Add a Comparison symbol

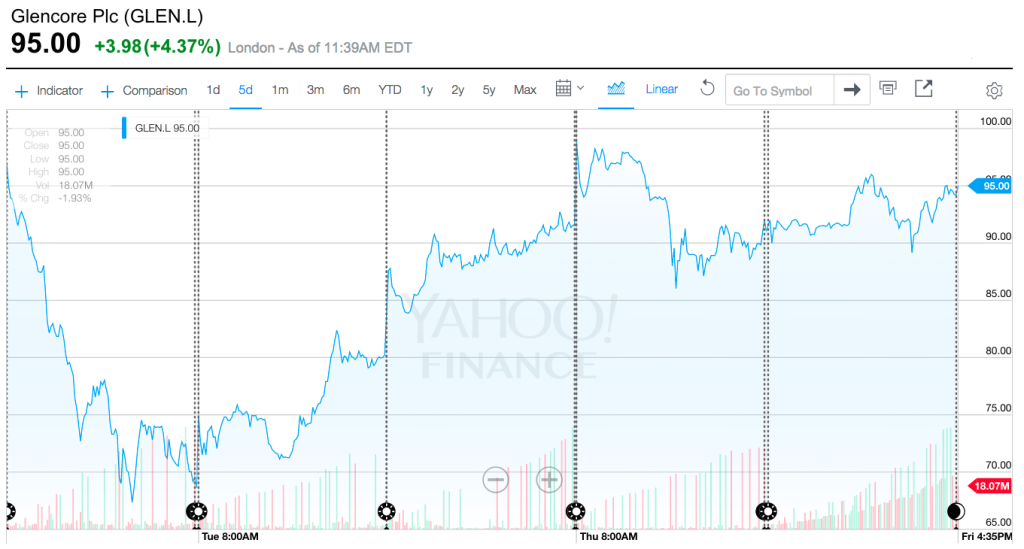(144, 91)
